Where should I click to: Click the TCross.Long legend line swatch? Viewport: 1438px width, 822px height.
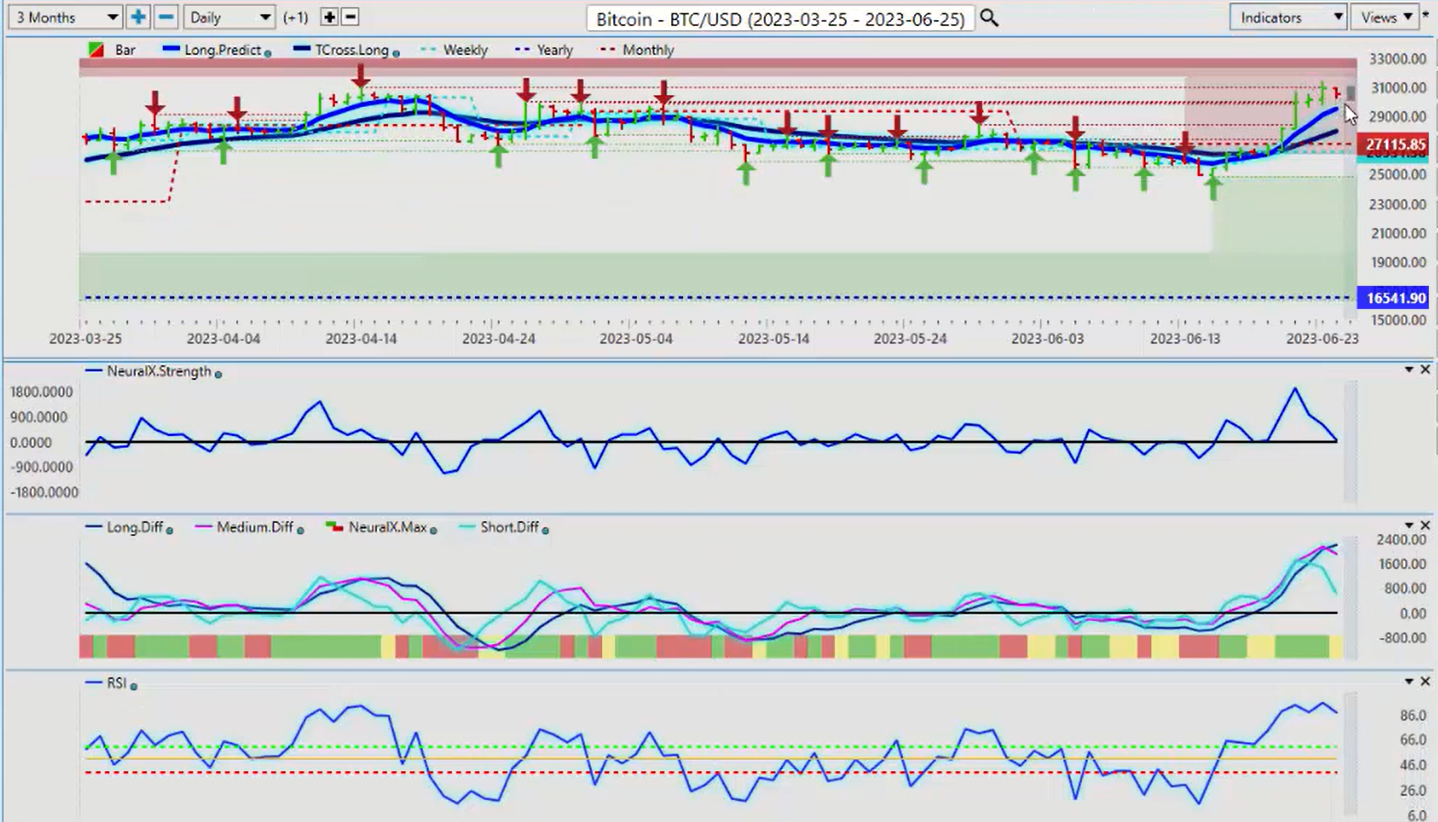(x=302, y=49)
